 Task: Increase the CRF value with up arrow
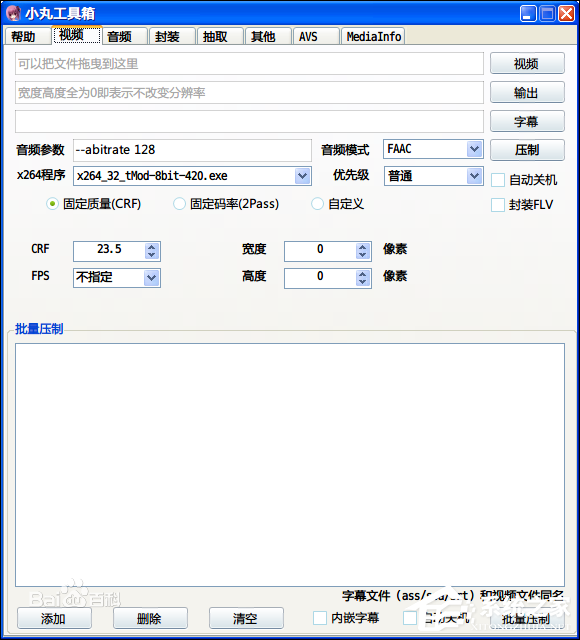click(152, 247)
